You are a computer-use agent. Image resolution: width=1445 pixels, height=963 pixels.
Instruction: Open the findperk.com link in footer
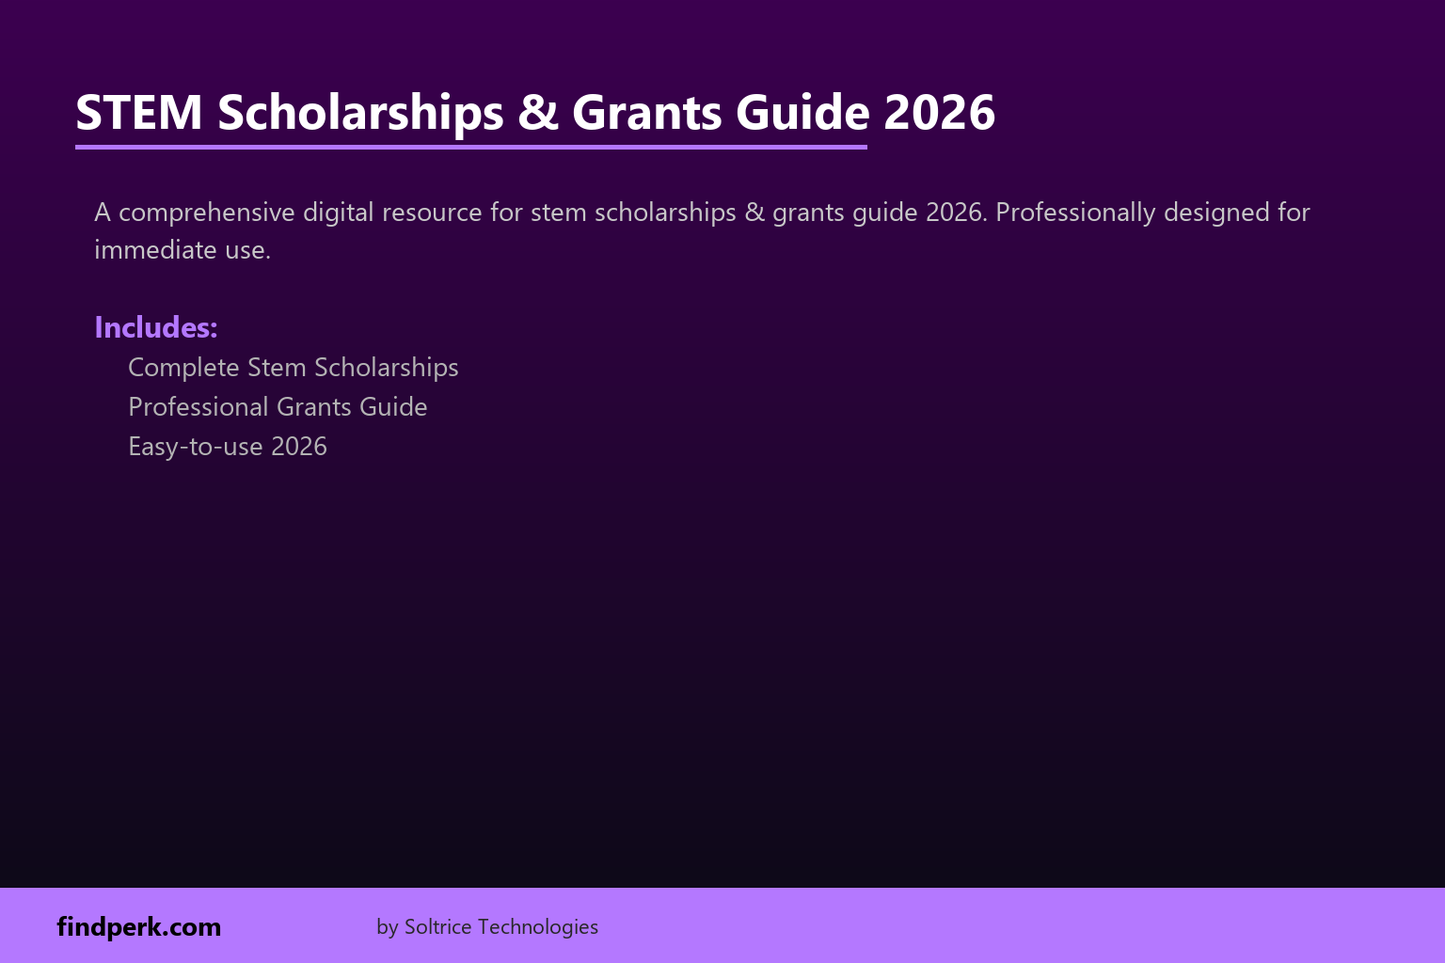139,927
